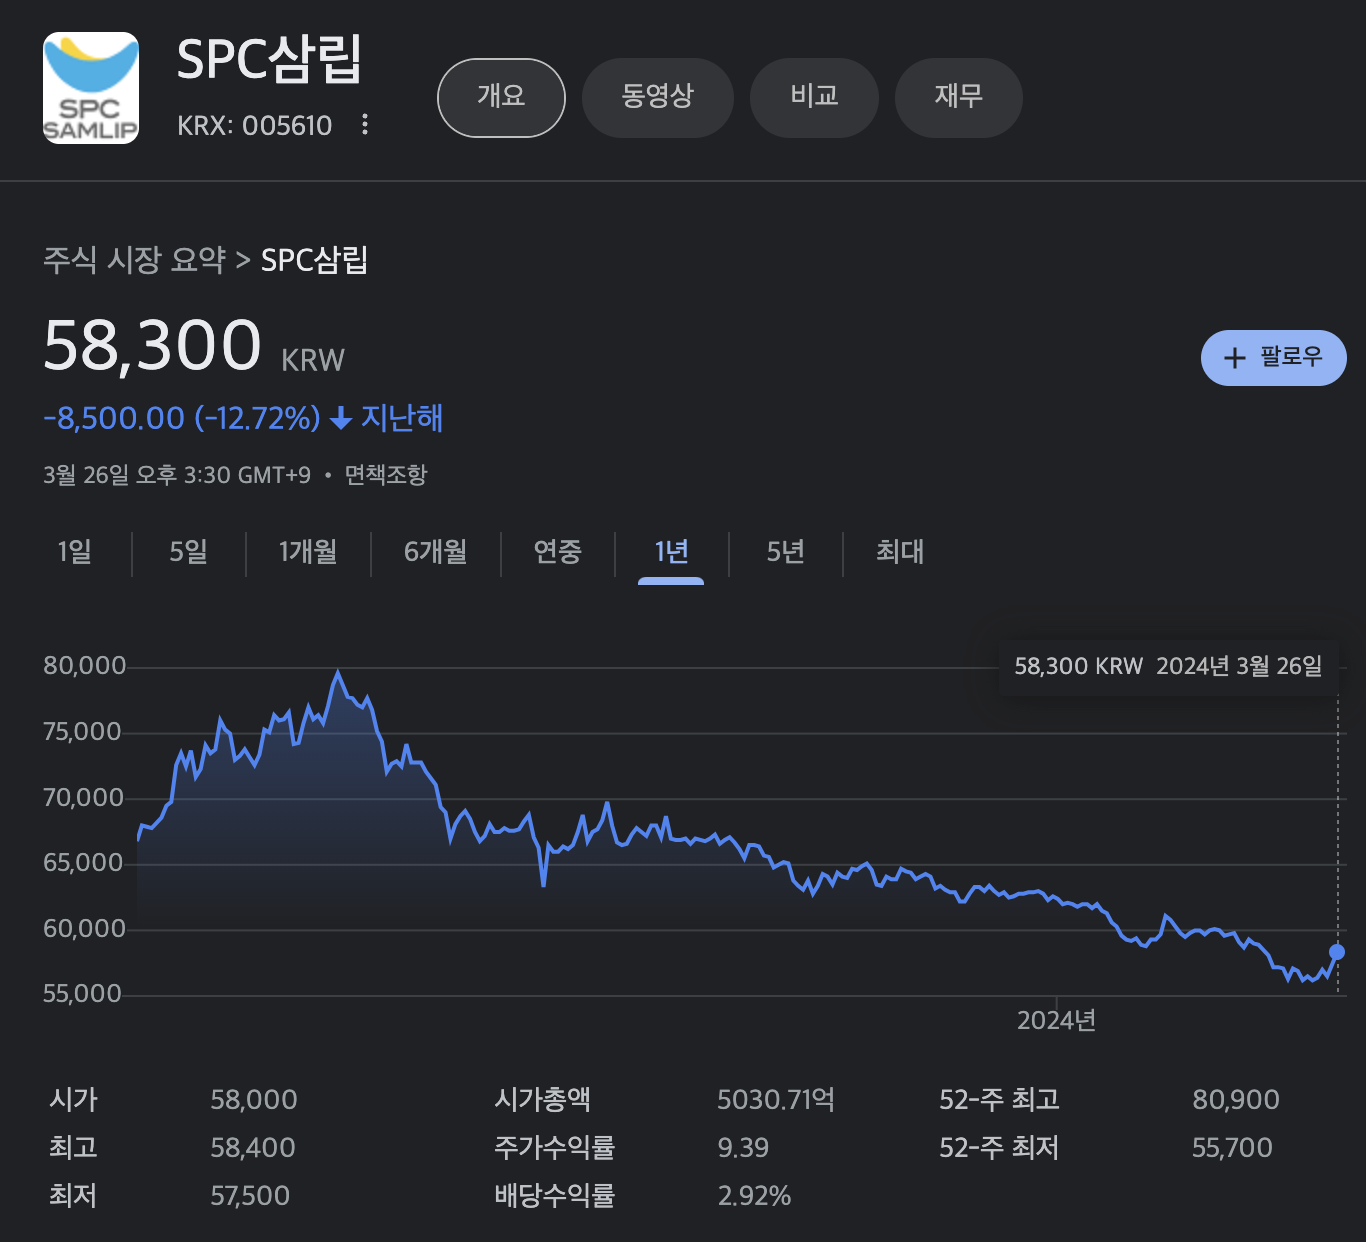Click the 58,300 KRW chart tooltip
The image size is (1366, 1242).
1168,667
